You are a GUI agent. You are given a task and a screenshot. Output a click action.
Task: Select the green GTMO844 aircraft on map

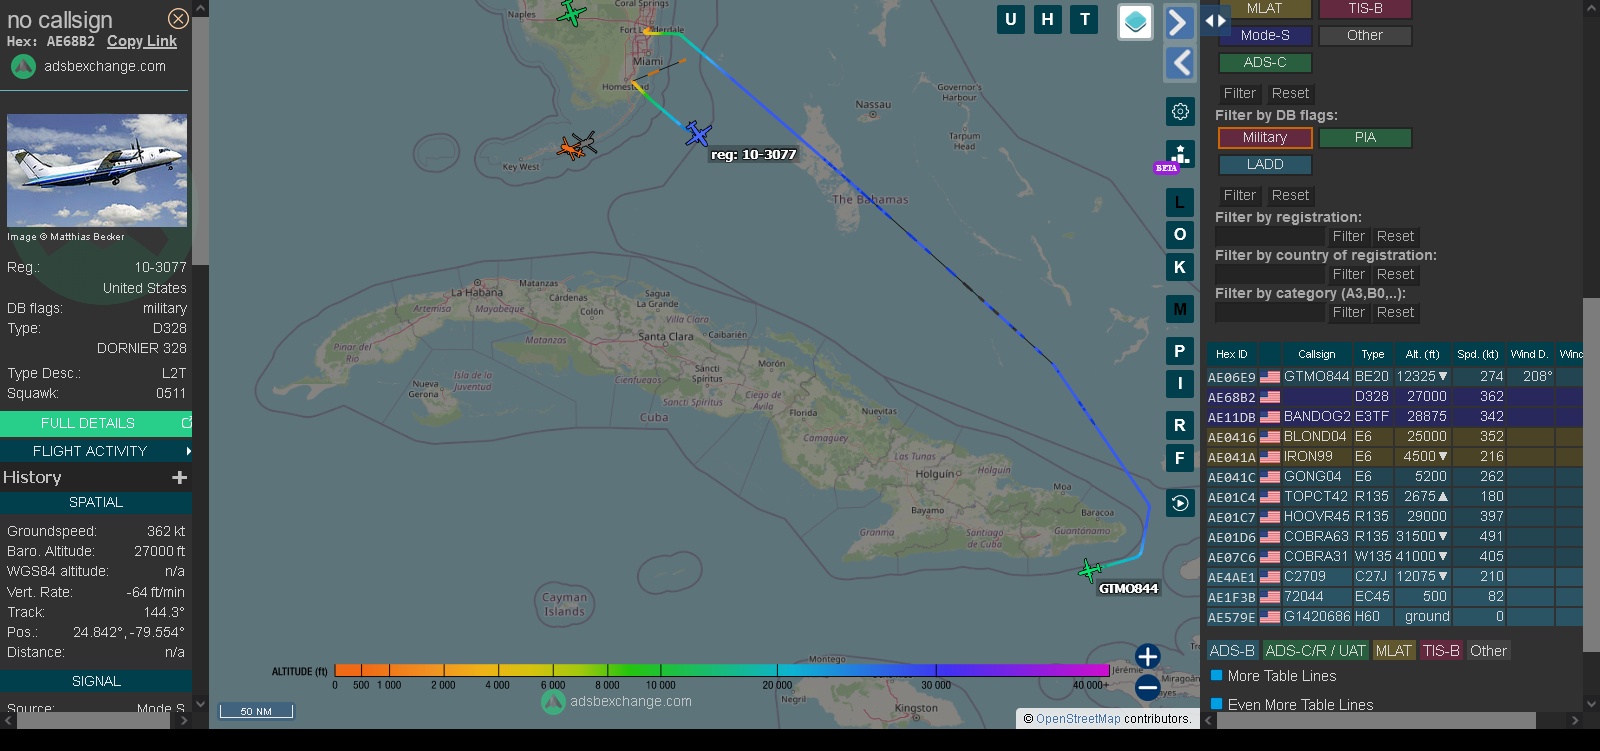1090,570
